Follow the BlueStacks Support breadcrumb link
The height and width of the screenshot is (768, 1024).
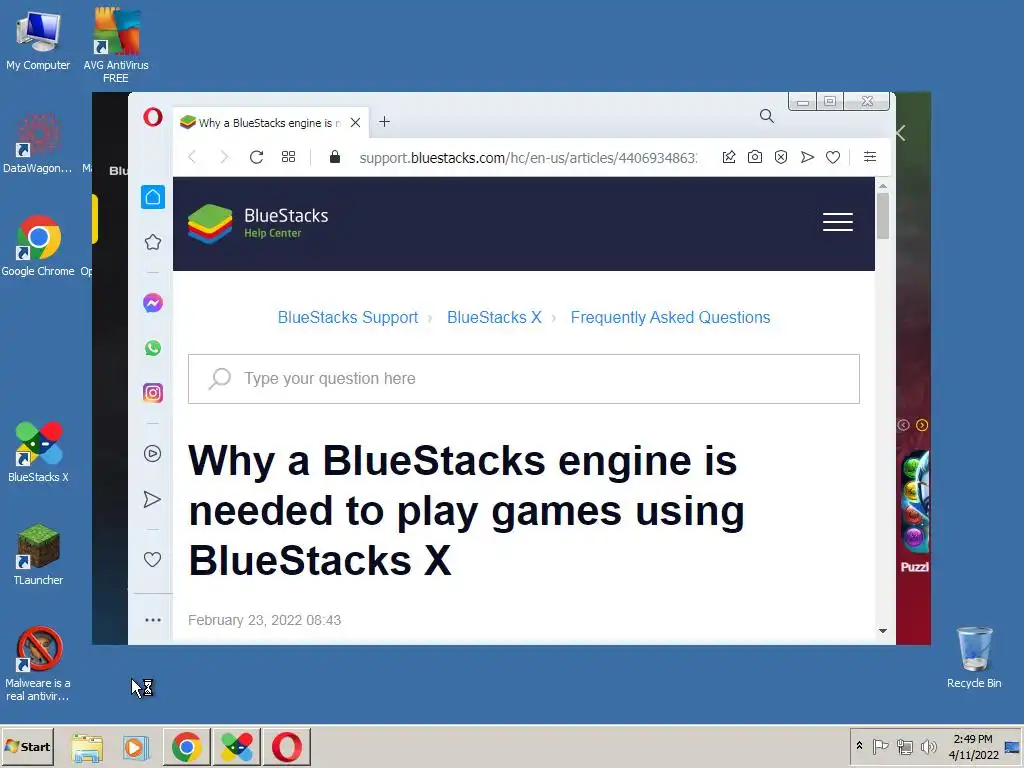click(347, 317)
